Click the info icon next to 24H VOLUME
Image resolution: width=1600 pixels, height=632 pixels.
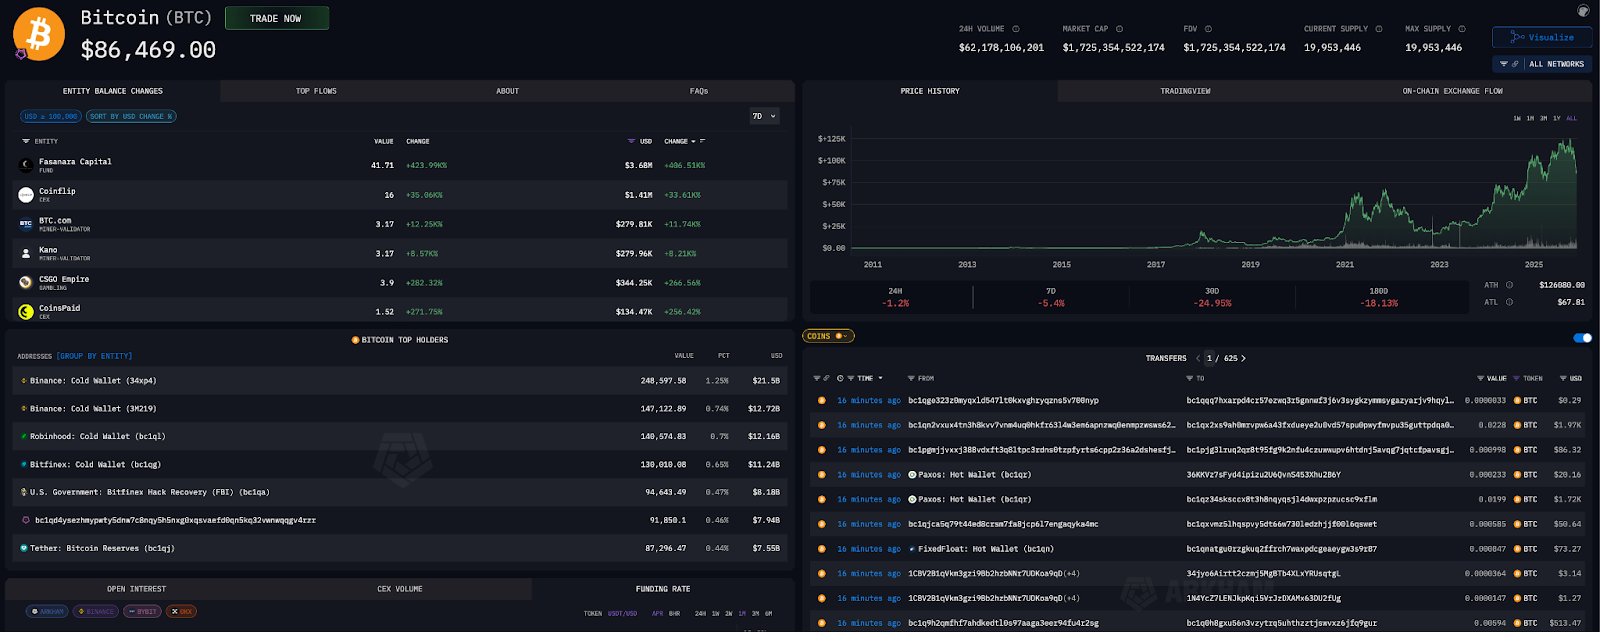pos(1016,29)
